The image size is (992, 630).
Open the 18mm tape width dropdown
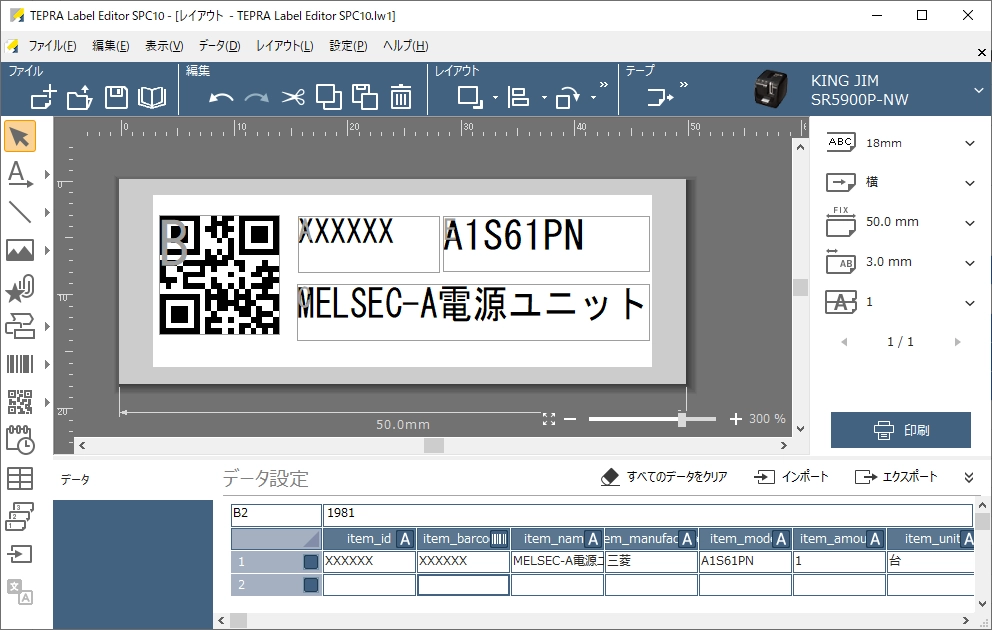[x=967, y=142]
